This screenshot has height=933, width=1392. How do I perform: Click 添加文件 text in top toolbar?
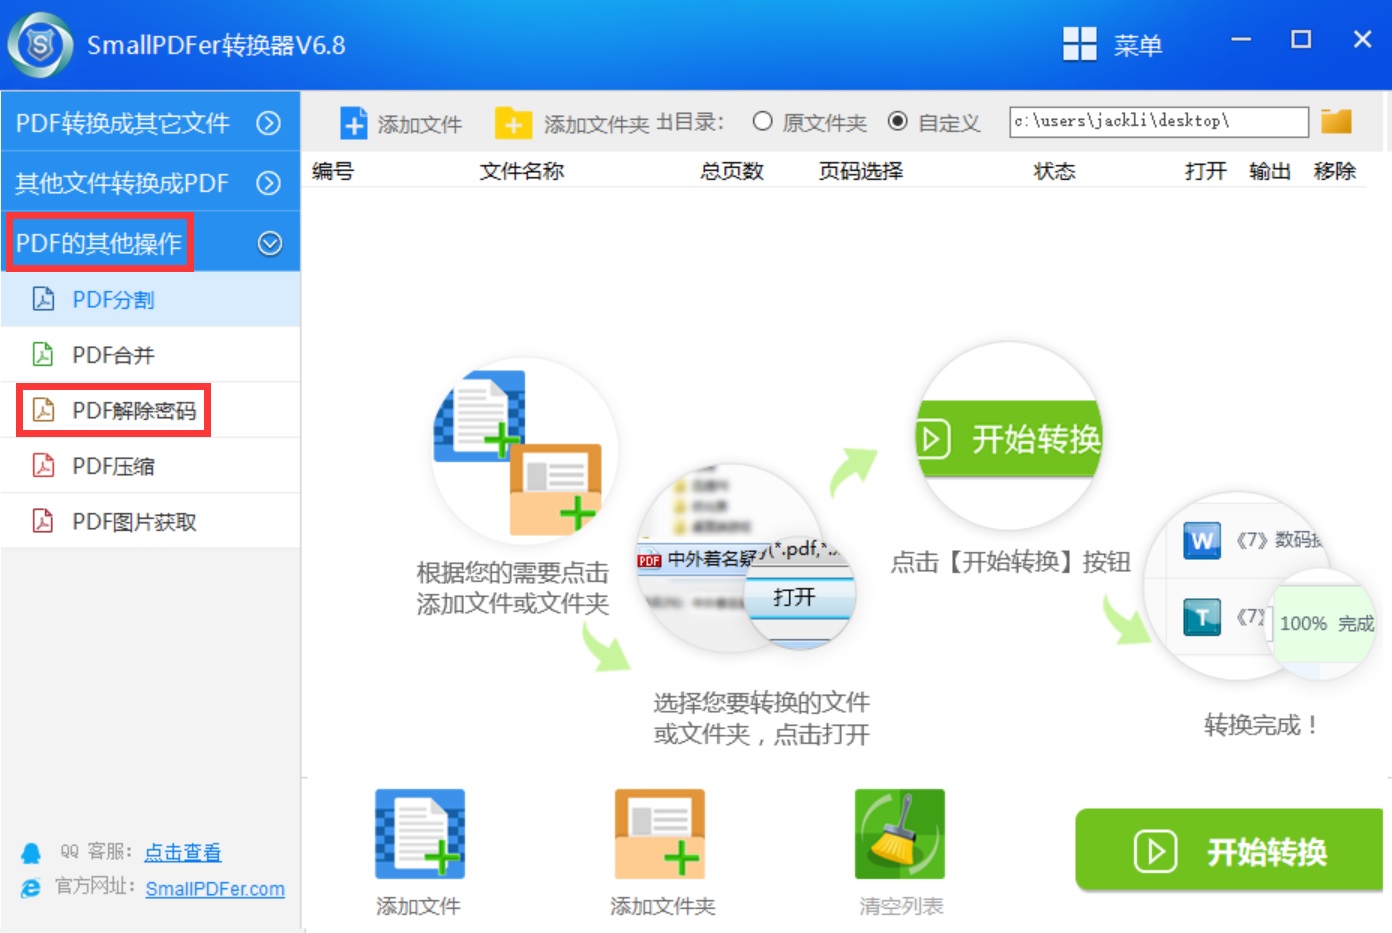(x=419, y=124)
